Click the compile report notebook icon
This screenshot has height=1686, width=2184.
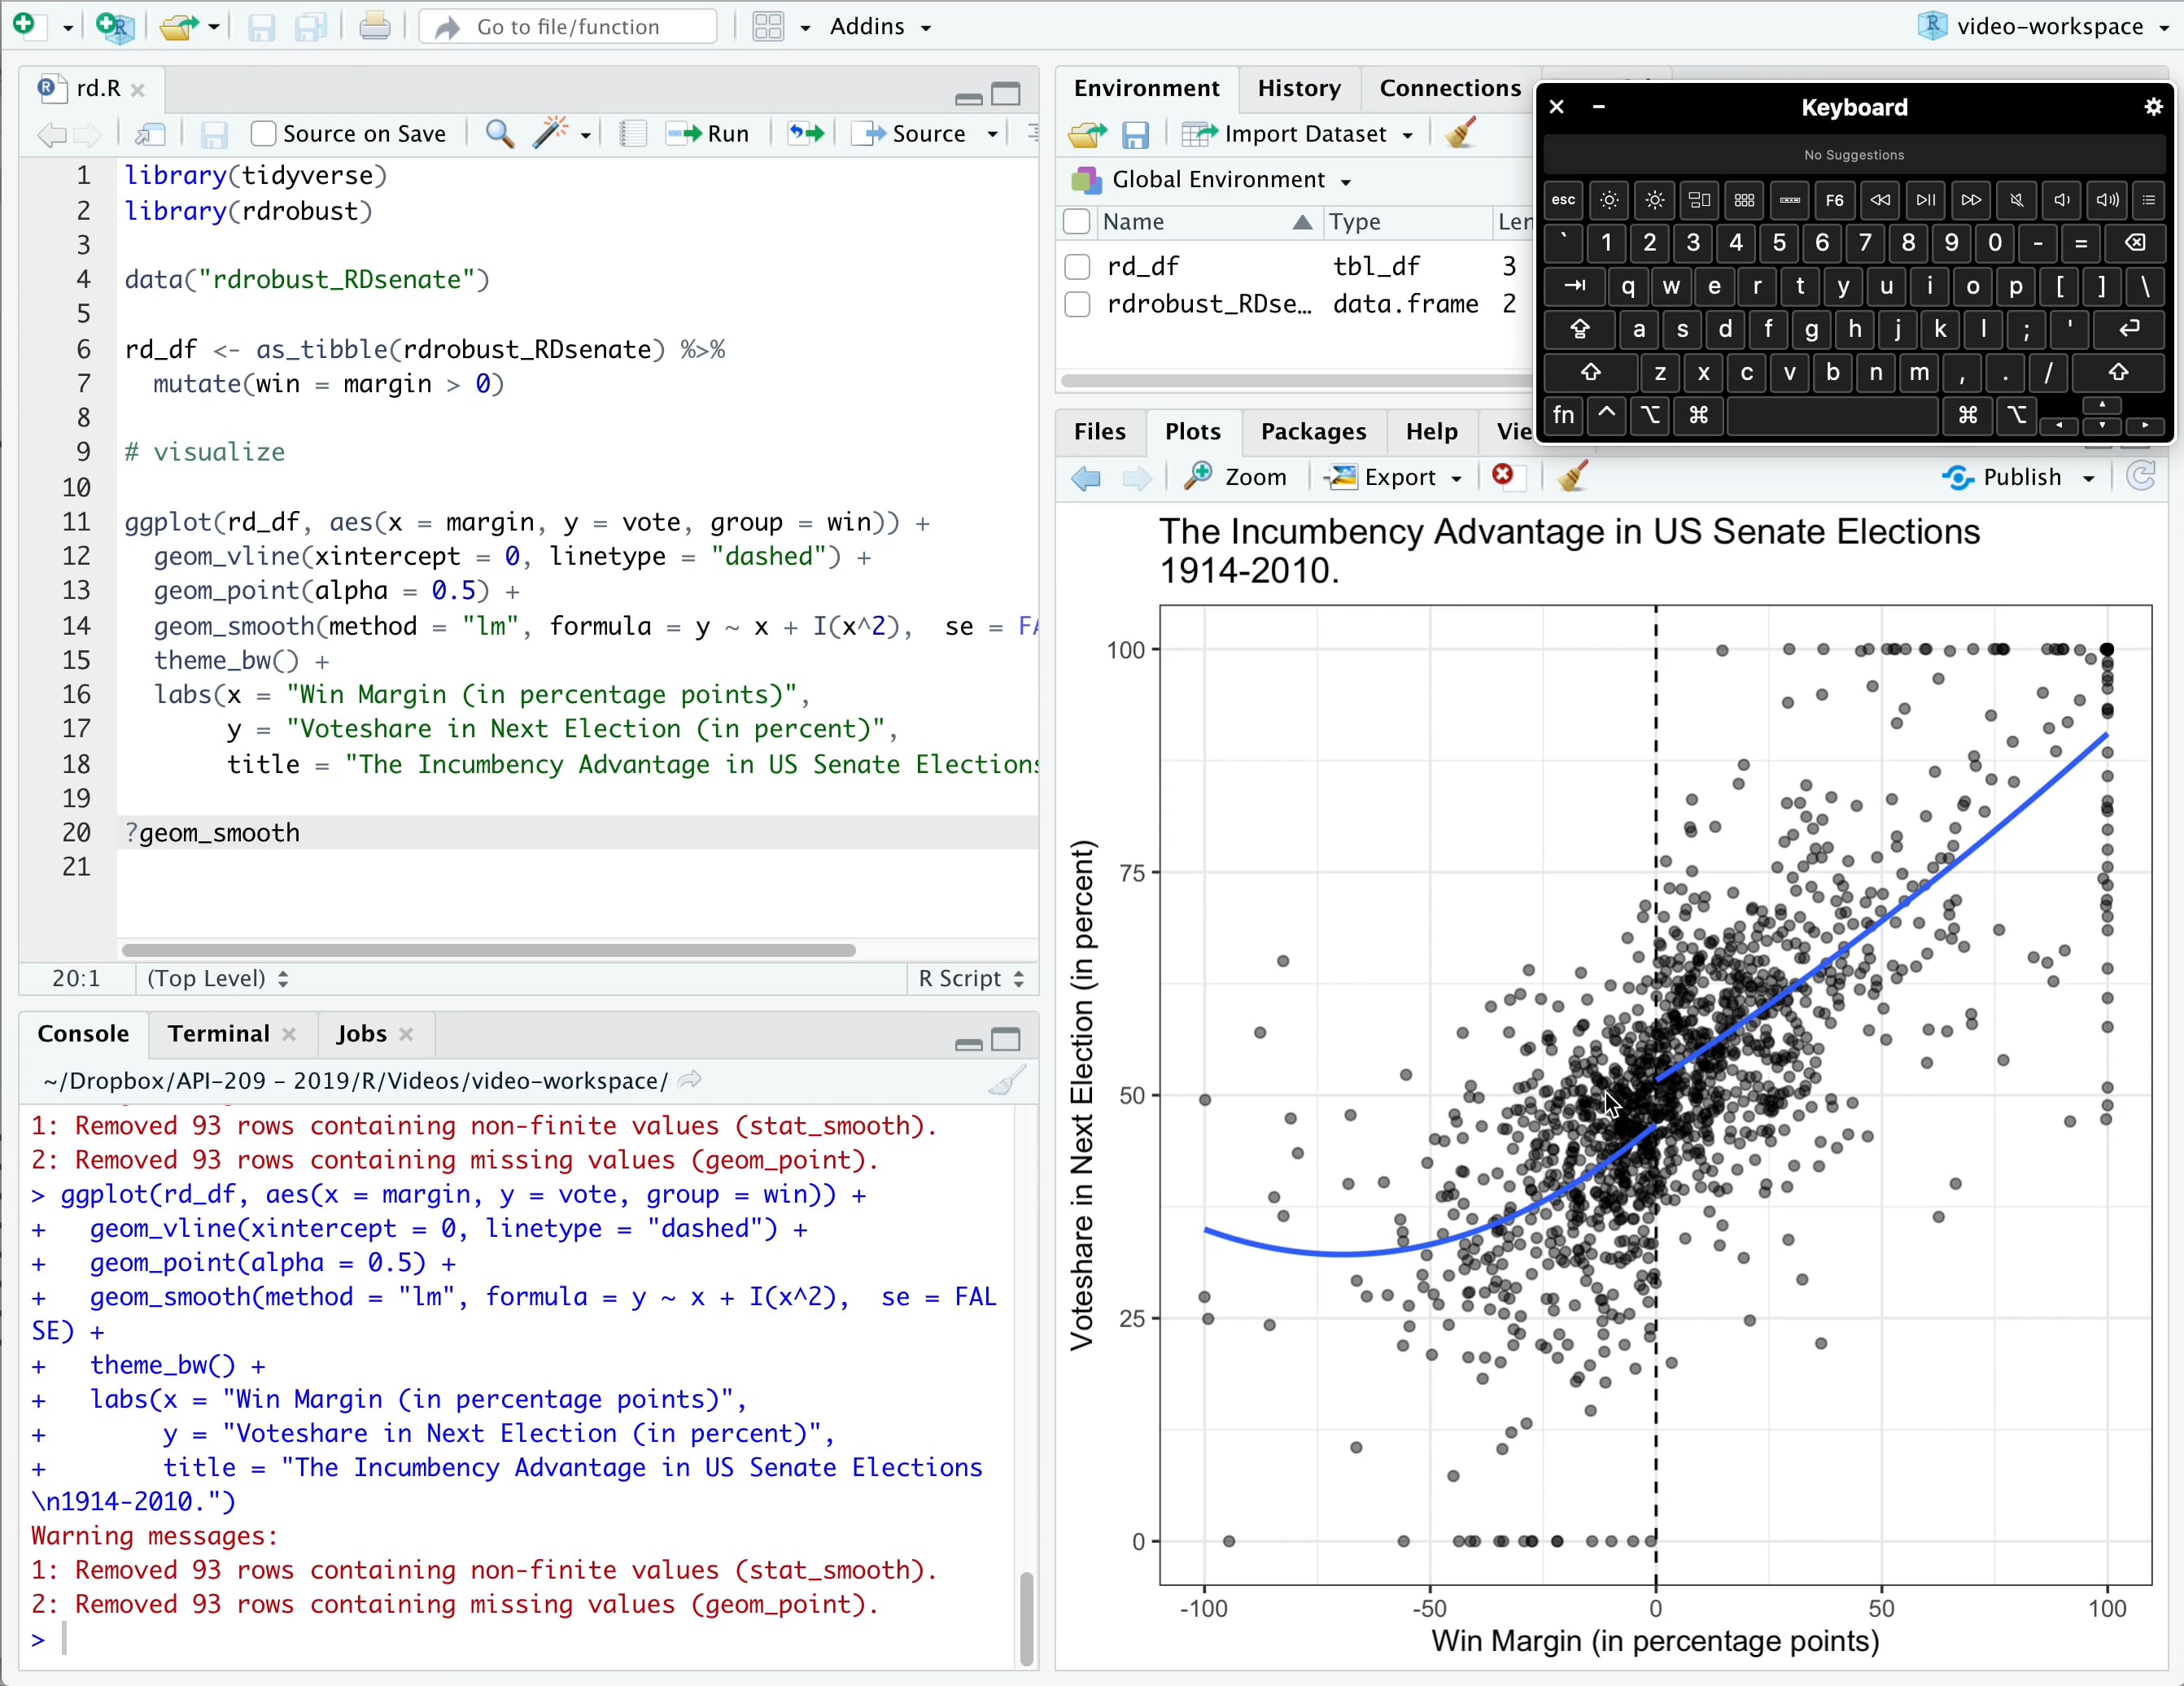(x=633, y=134)
